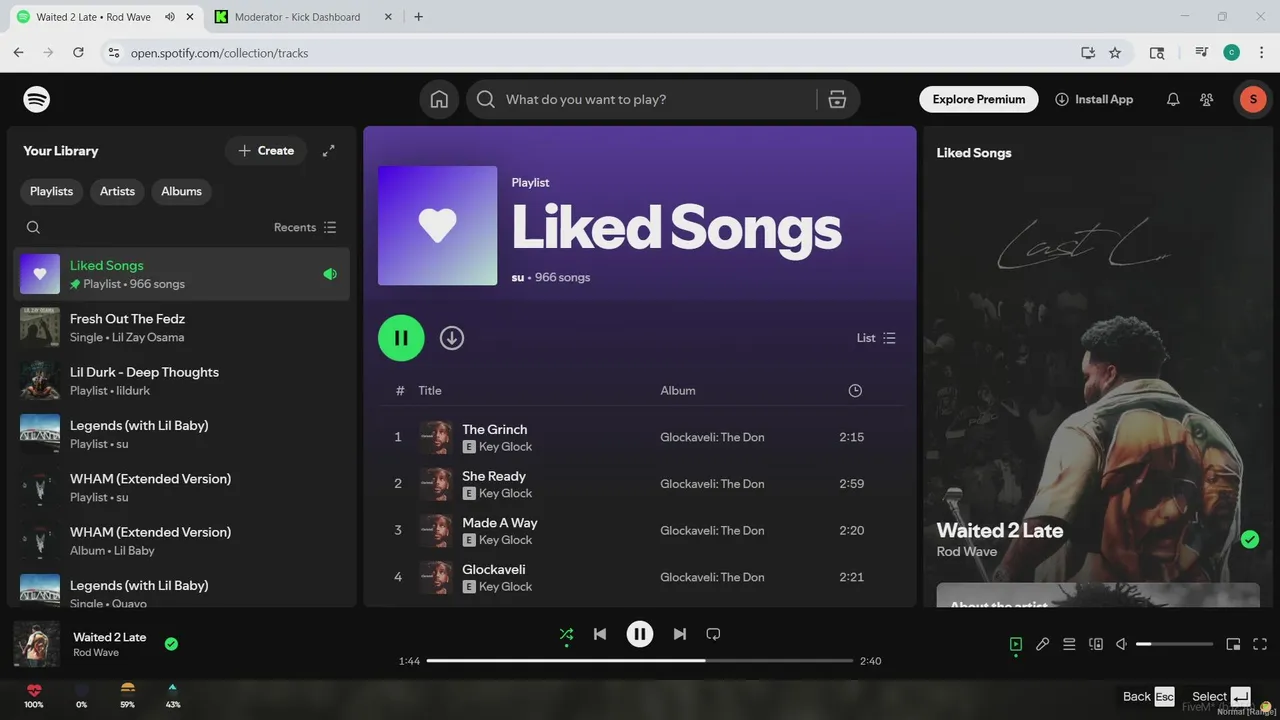Reload the browser page
The image size is (1280, 720).
[x=78, y=53]
